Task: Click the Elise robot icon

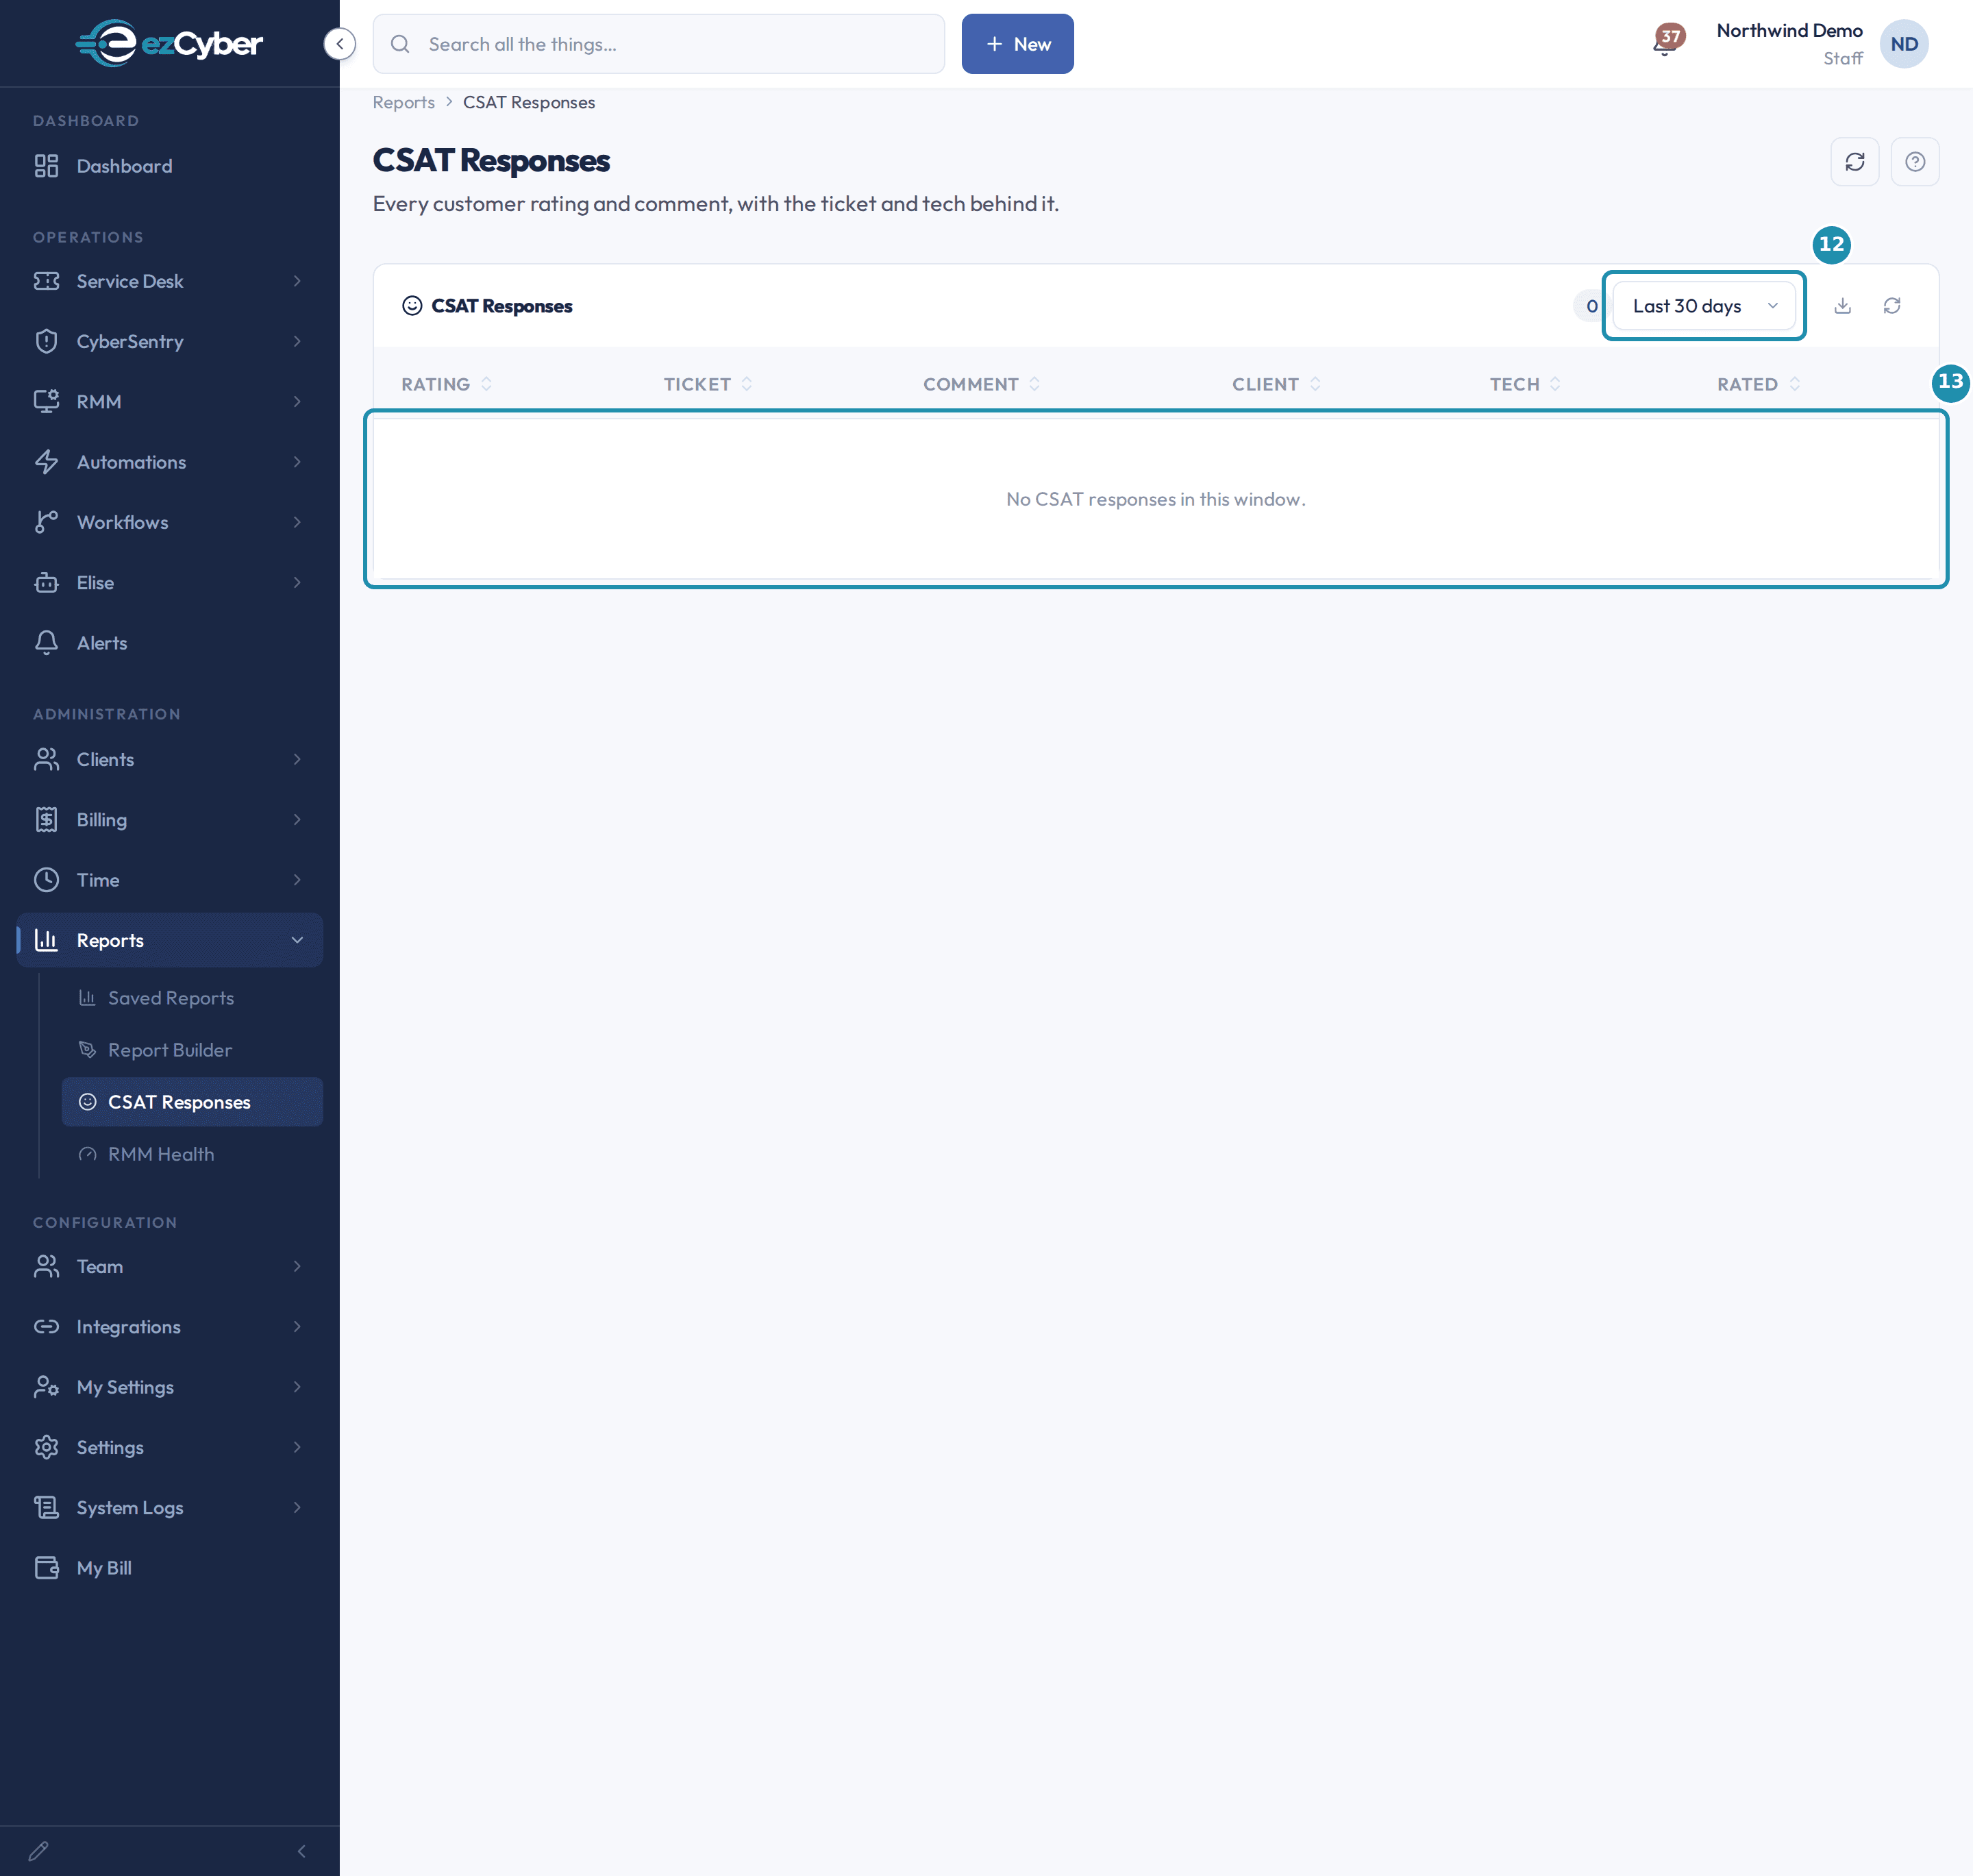Action: [x=46, y=582]
